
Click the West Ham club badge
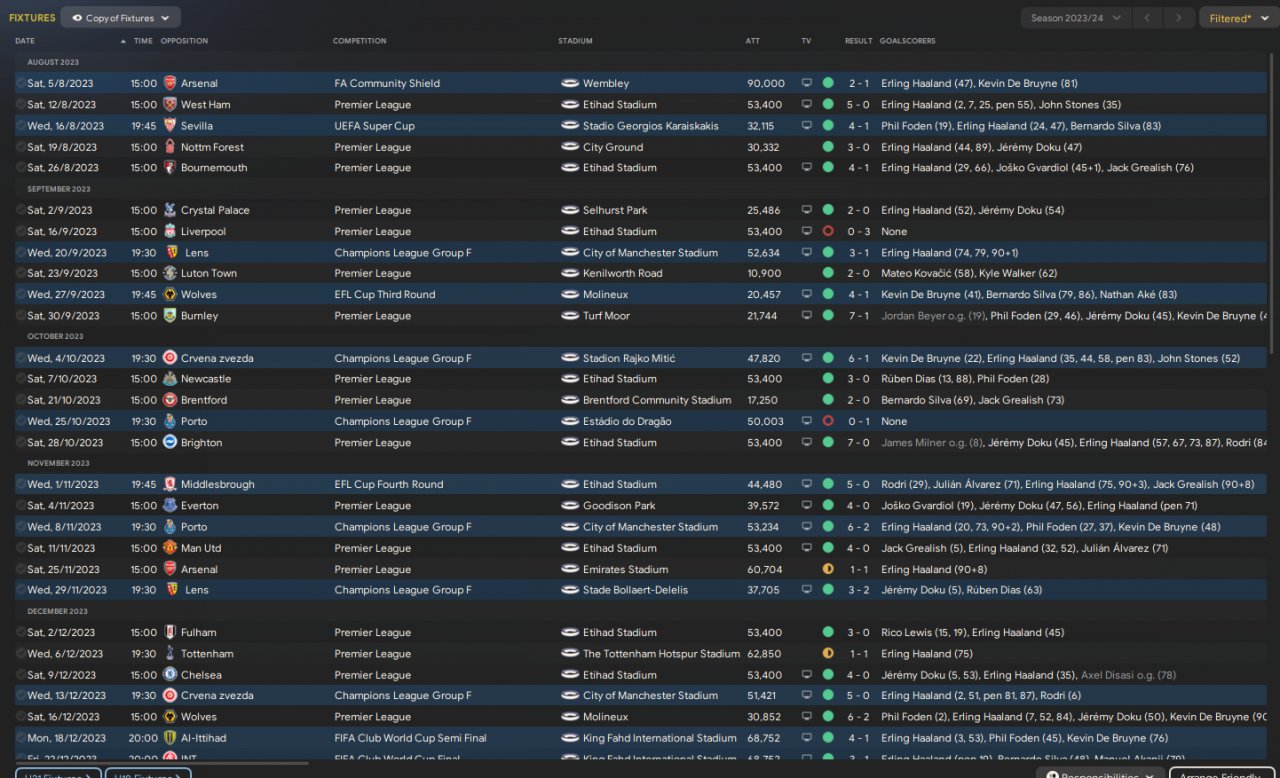(170, 104)
